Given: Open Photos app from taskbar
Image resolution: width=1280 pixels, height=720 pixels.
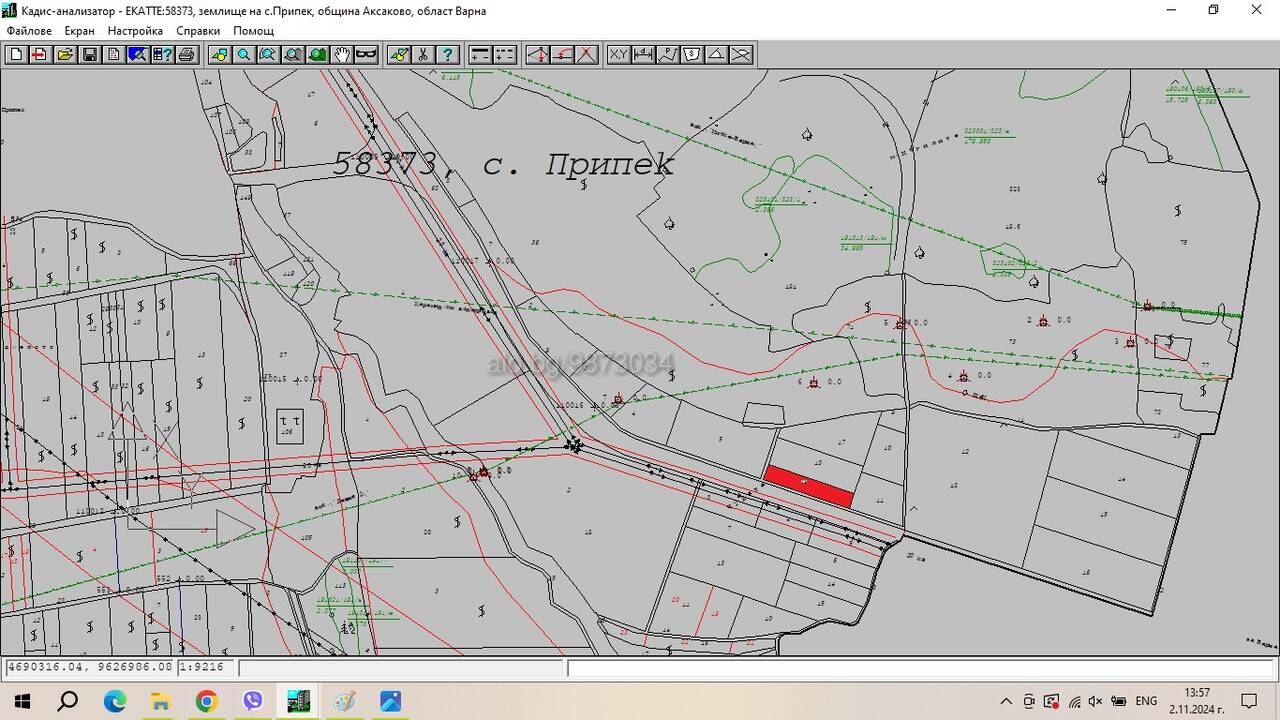Looking at the screenshot, I should tap(390, 701).
